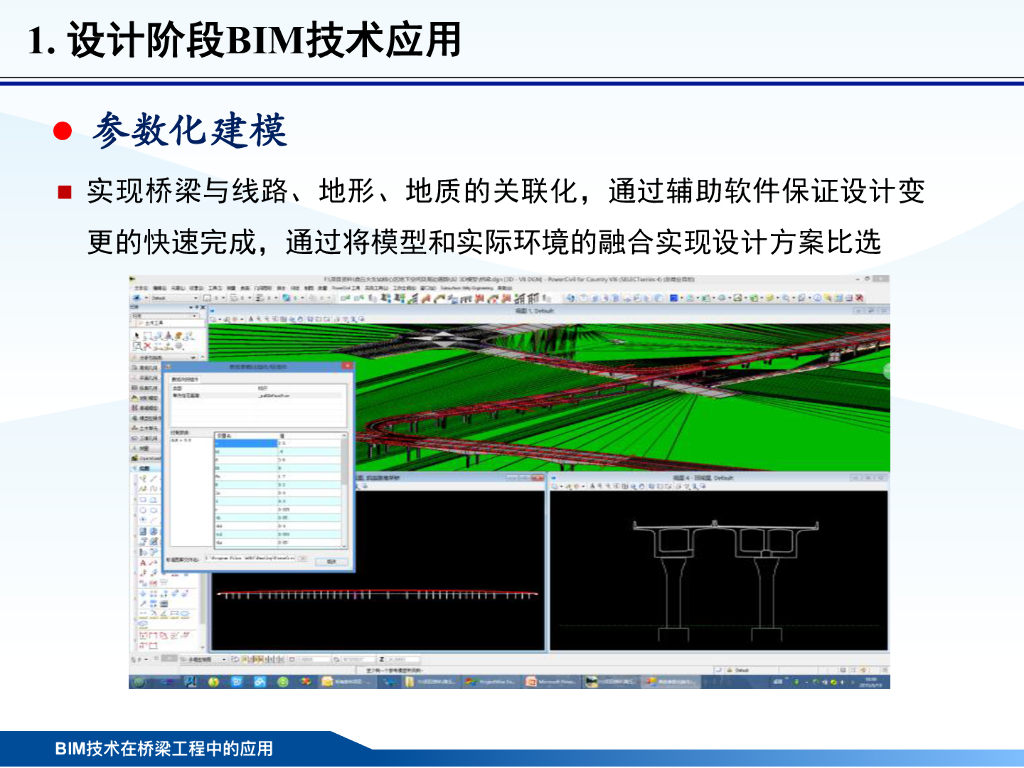Select the red A Place Text tool
The image size is (1024, 768).
point(143,563)
